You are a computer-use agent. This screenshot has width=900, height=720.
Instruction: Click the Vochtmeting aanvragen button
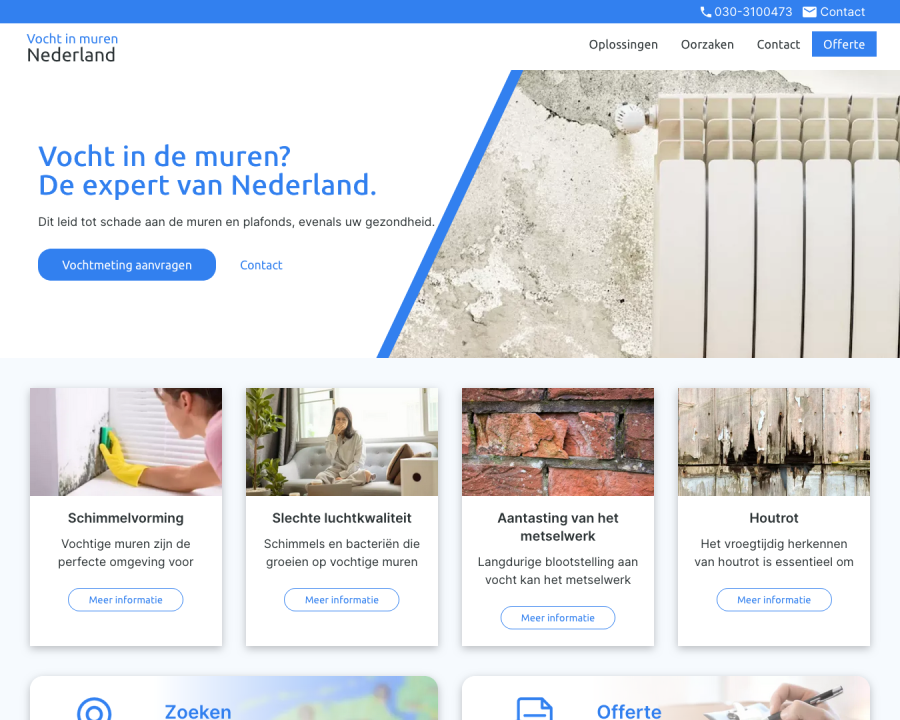coord(126,264)
